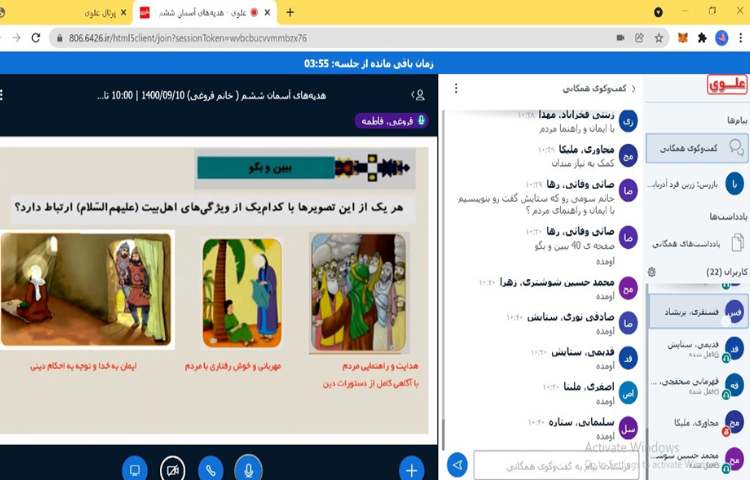Leave audio with the phone button
Viewport: 750px width, 480px height.
pyautogui.click(x=210, y=470)
